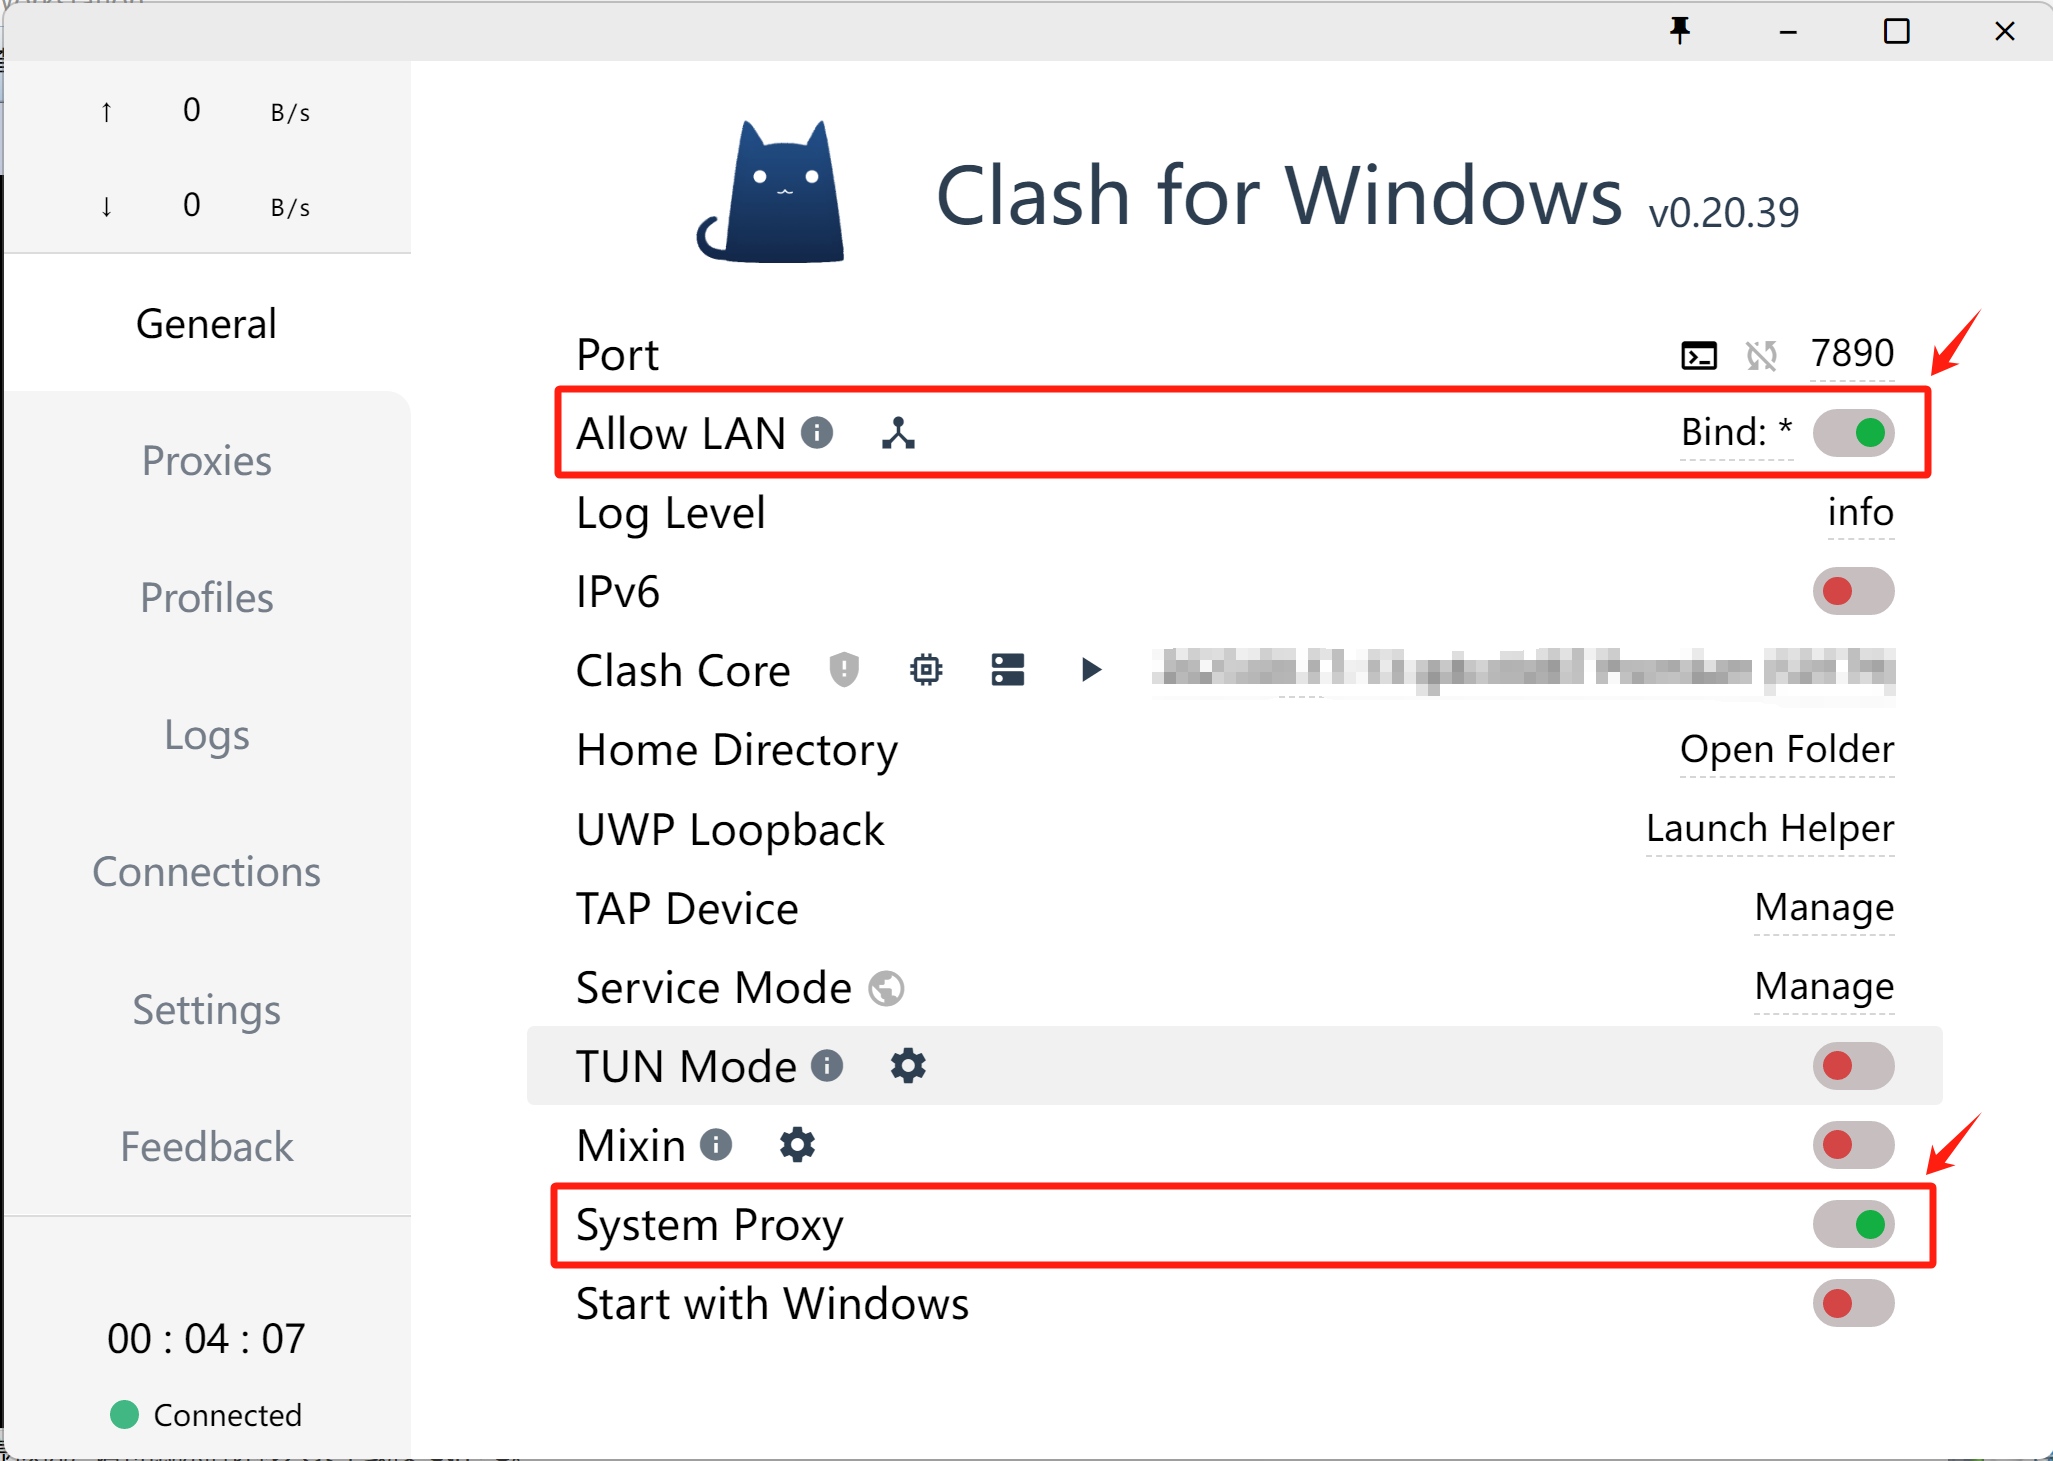The width and height of the screenshot is (2053, 1461).
Task: Enable the IPv6 toggle
Action: (1853, 591)
